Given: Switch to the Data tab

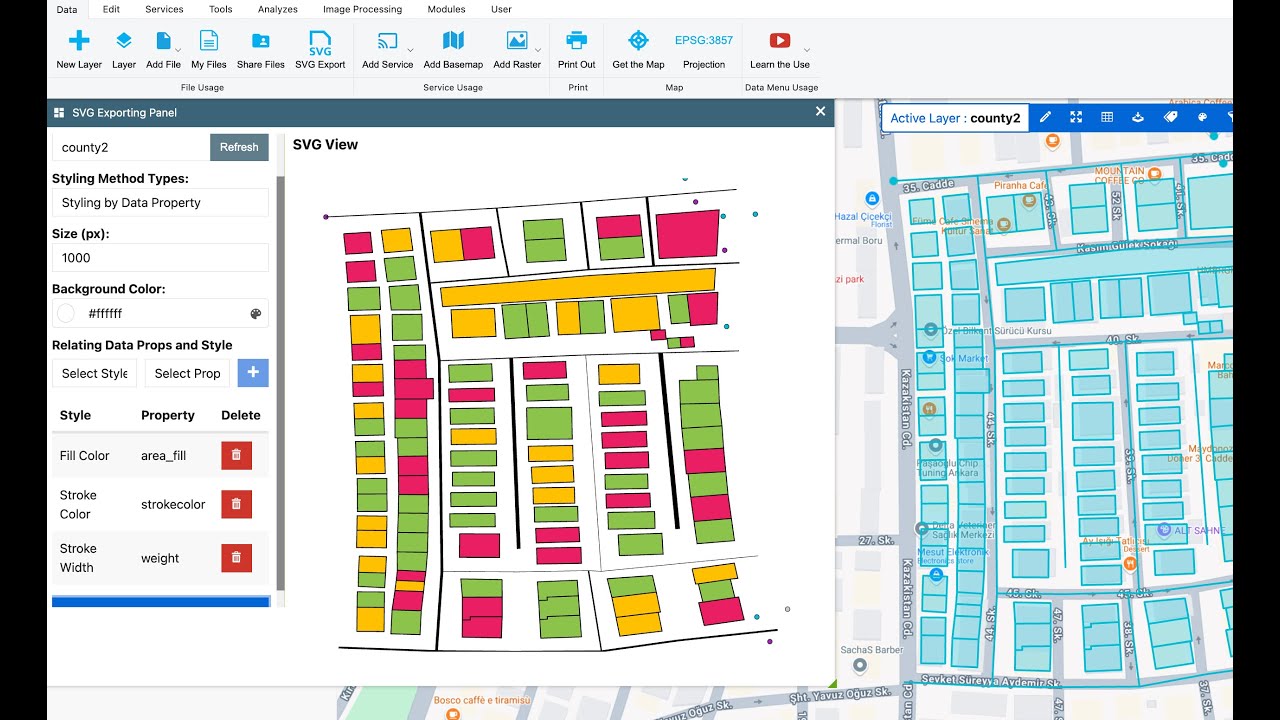Looking at the screenshot, I should pos(67,9).
